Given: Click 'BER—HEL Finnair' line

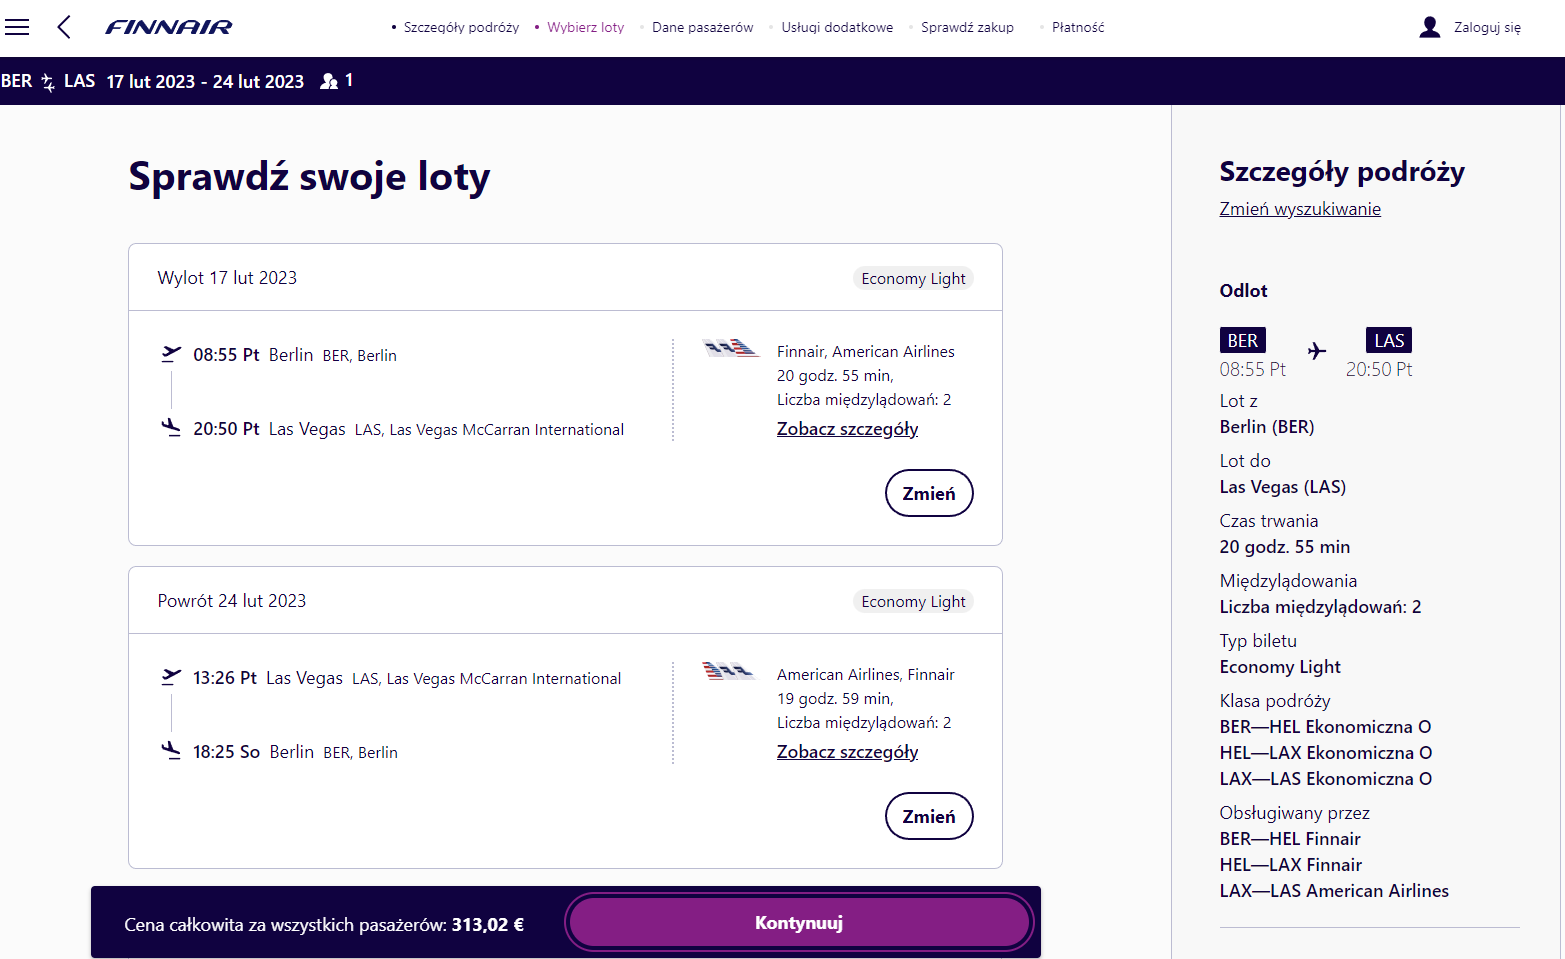Looking at the screenshot, I should click(x=1290, y=839).
